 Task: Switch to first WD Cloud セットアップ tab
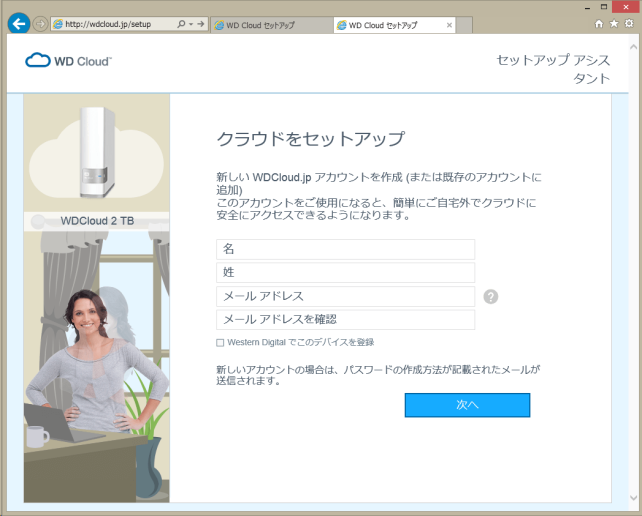[x=272, y=25]
